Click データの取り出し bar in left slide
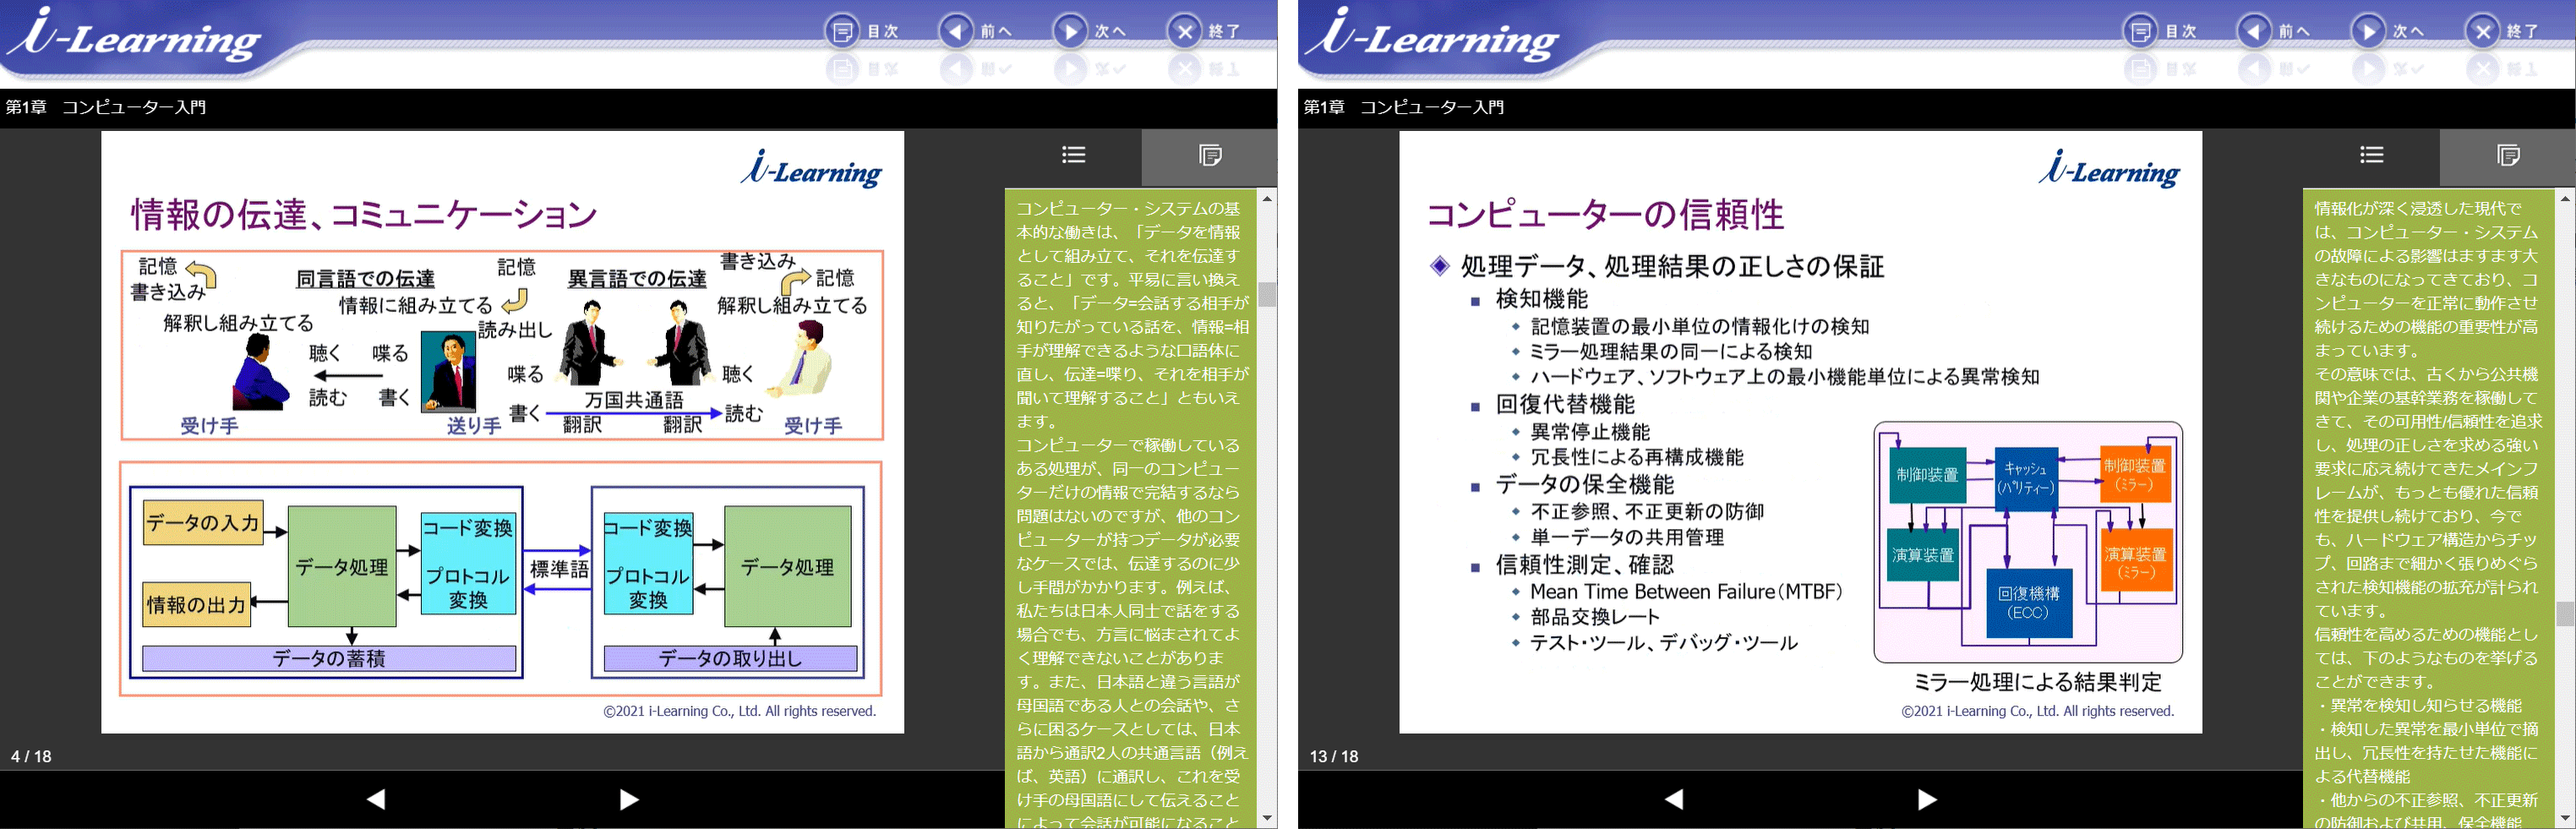Screen dimensions: 2576x829 click(x=730, y=658)
